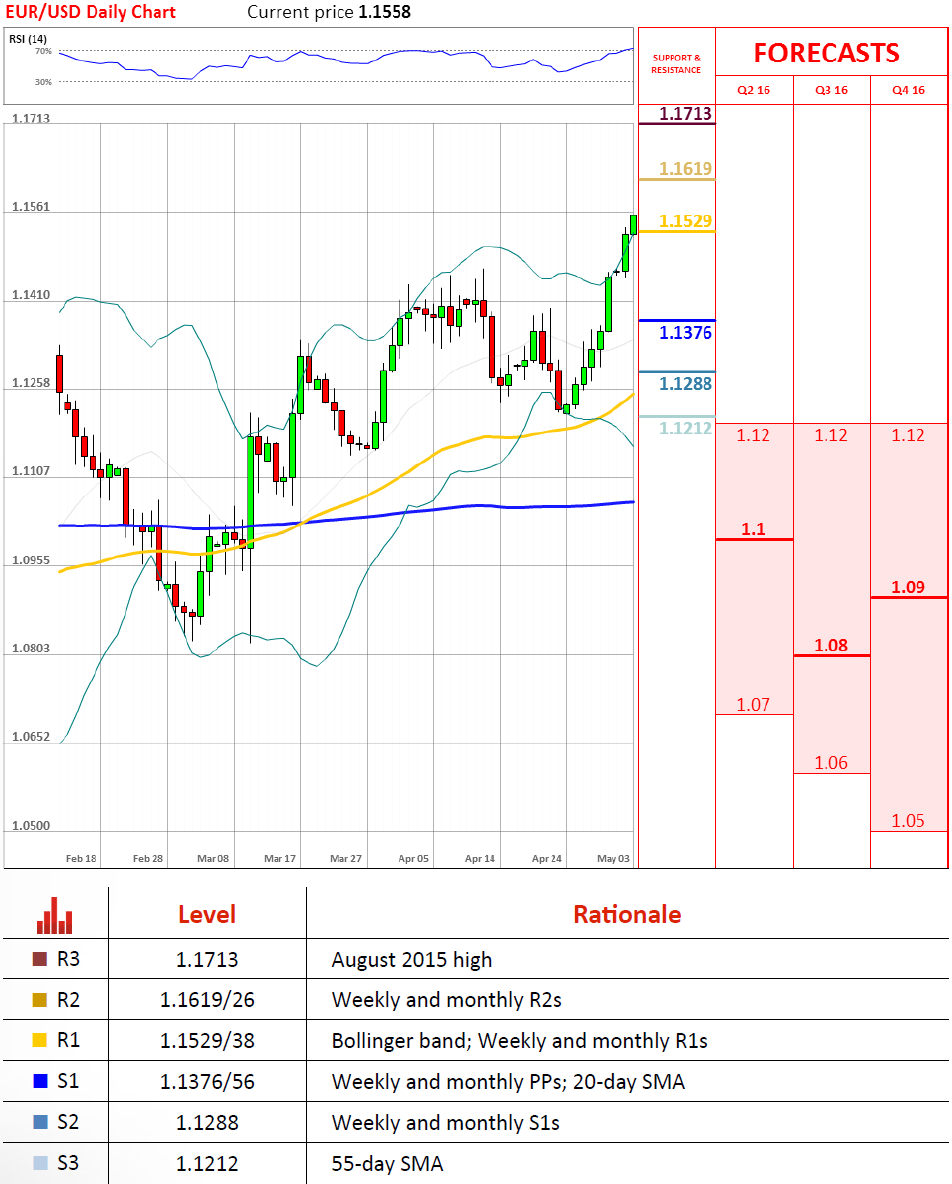952x1184 pixels.
Task: Click the EUR/USD Daily Chart title
Action: pos(90,12)
